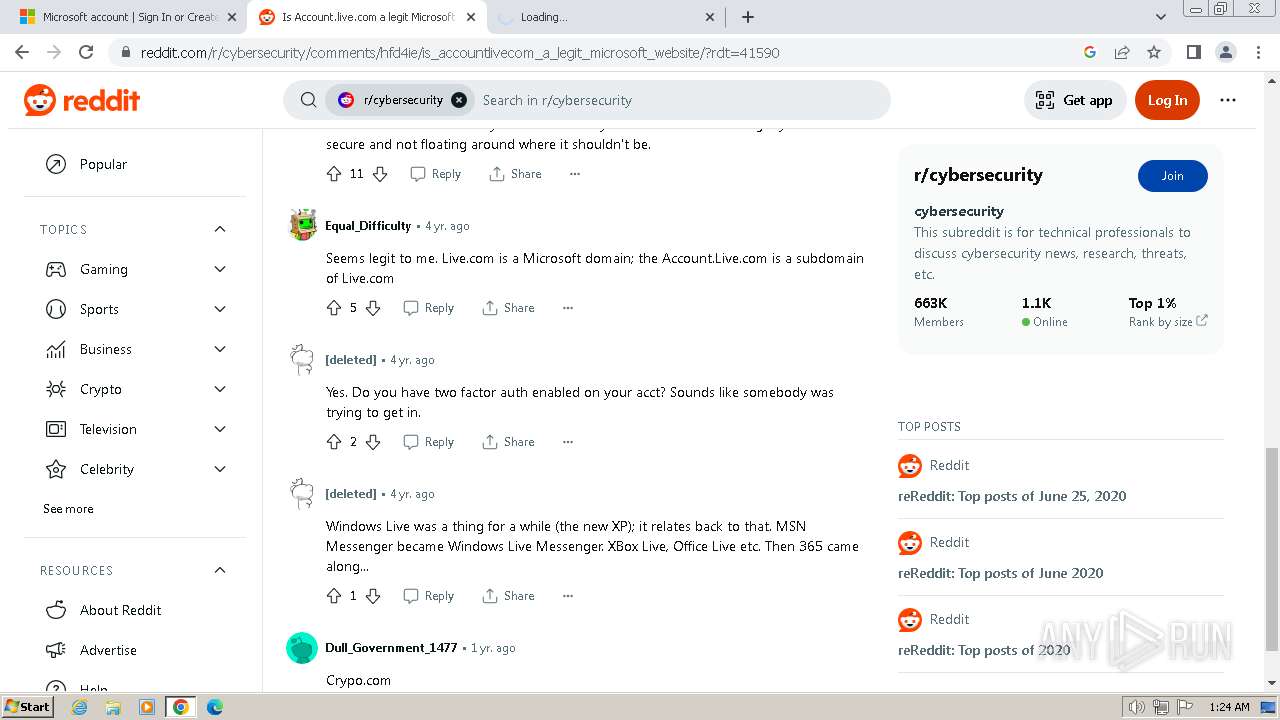Viewport: 1280px width, 720px height.
Task: Close the Reddit browser tab
Action: point(470,17)
